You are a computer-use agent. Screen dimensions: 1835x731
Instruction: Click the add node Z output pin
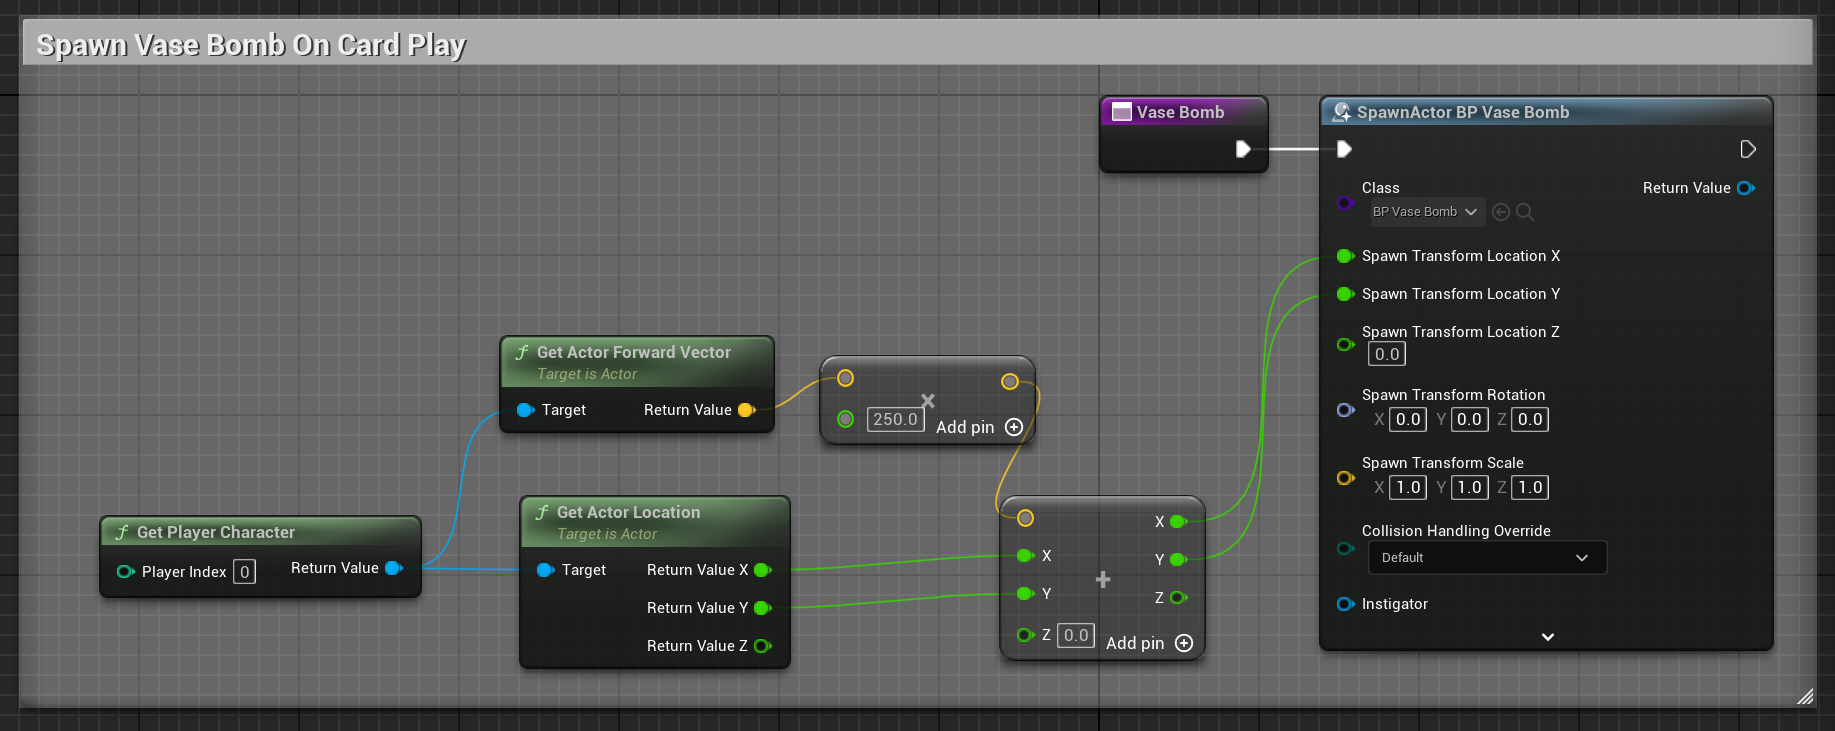click(x=1178, y=598)
